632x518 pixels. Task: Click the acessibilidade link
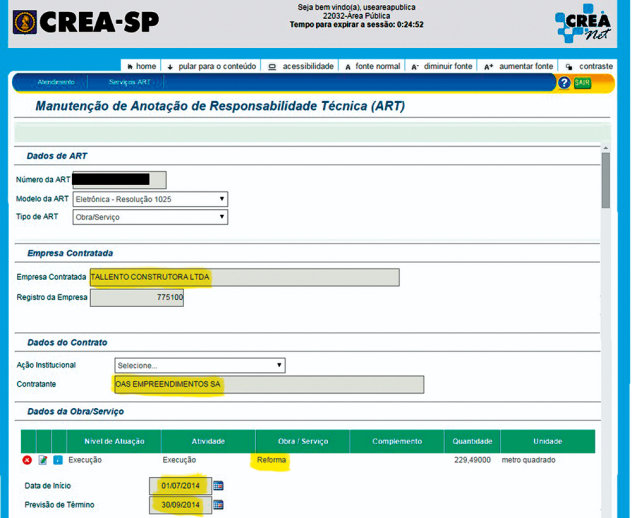301,66
